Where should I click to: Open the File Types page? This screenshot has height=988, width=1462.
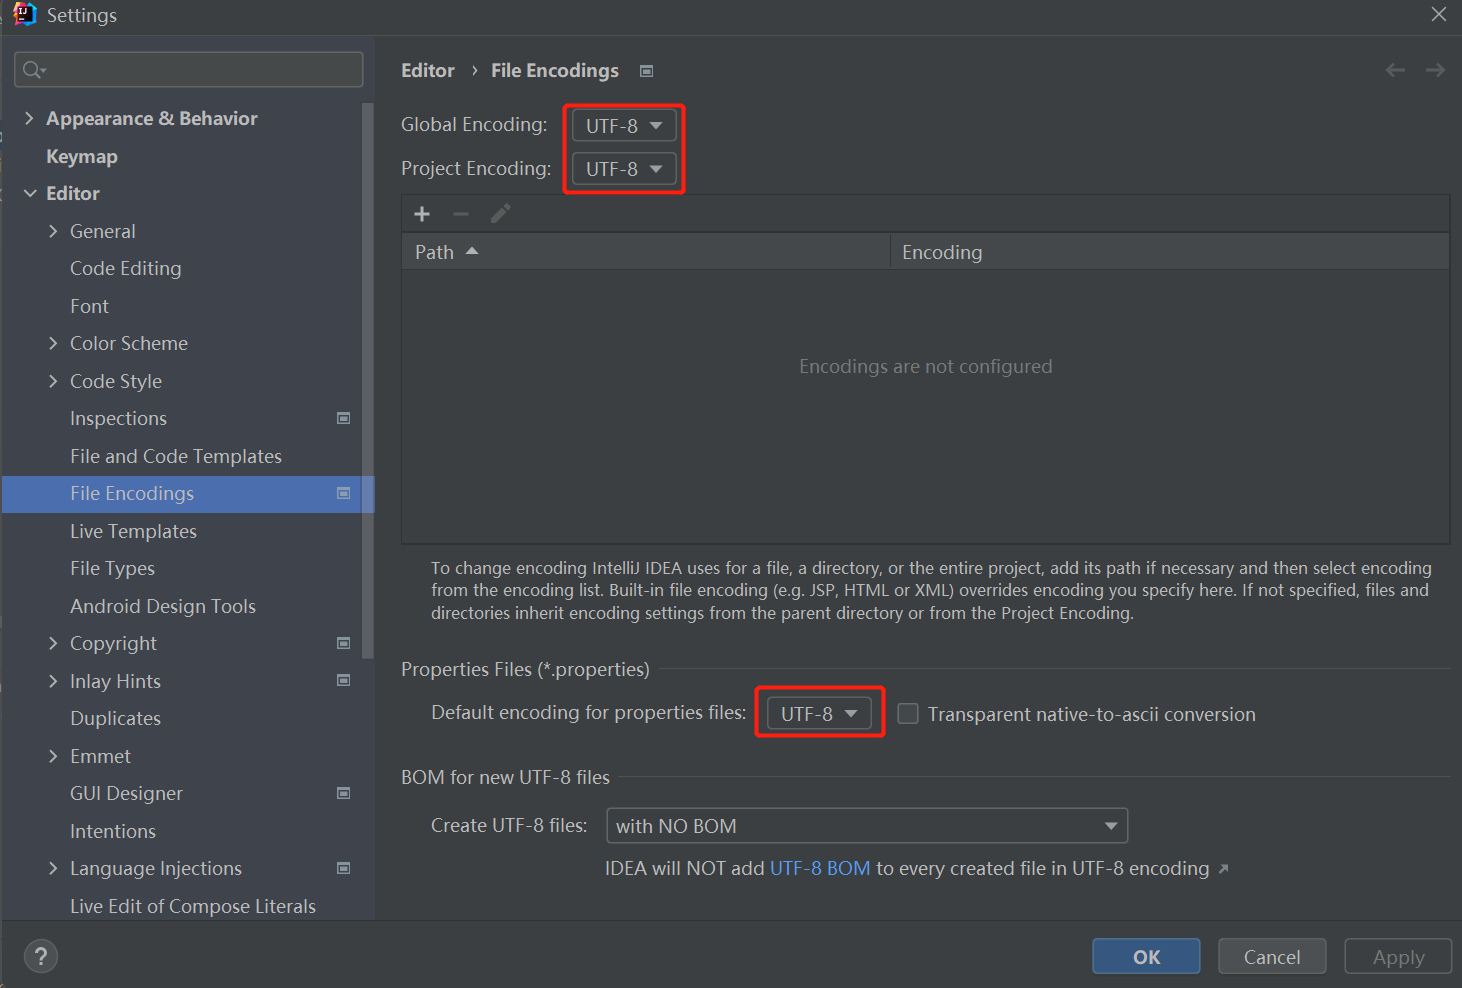click(x=112, y=568)
